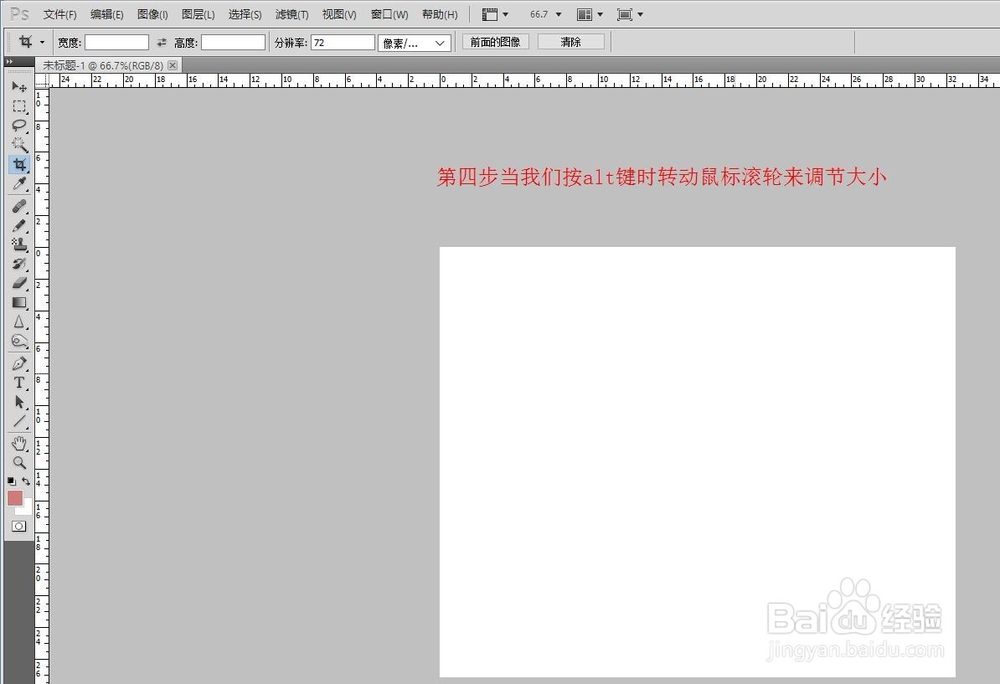Select the Spot Healing Brush tool
Screen dimensions: 1000x684
click(x=19, y=206)
